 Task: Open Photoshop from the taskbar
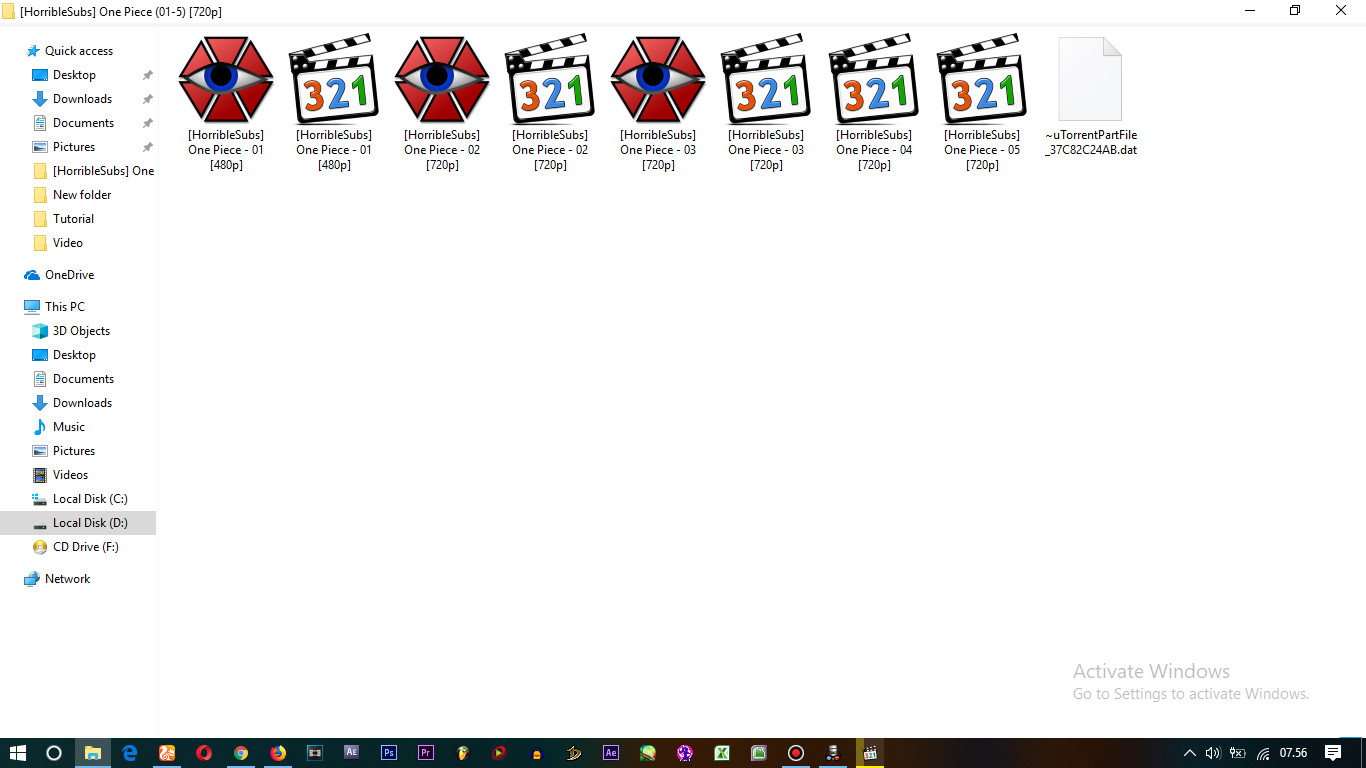coord(389,753)
